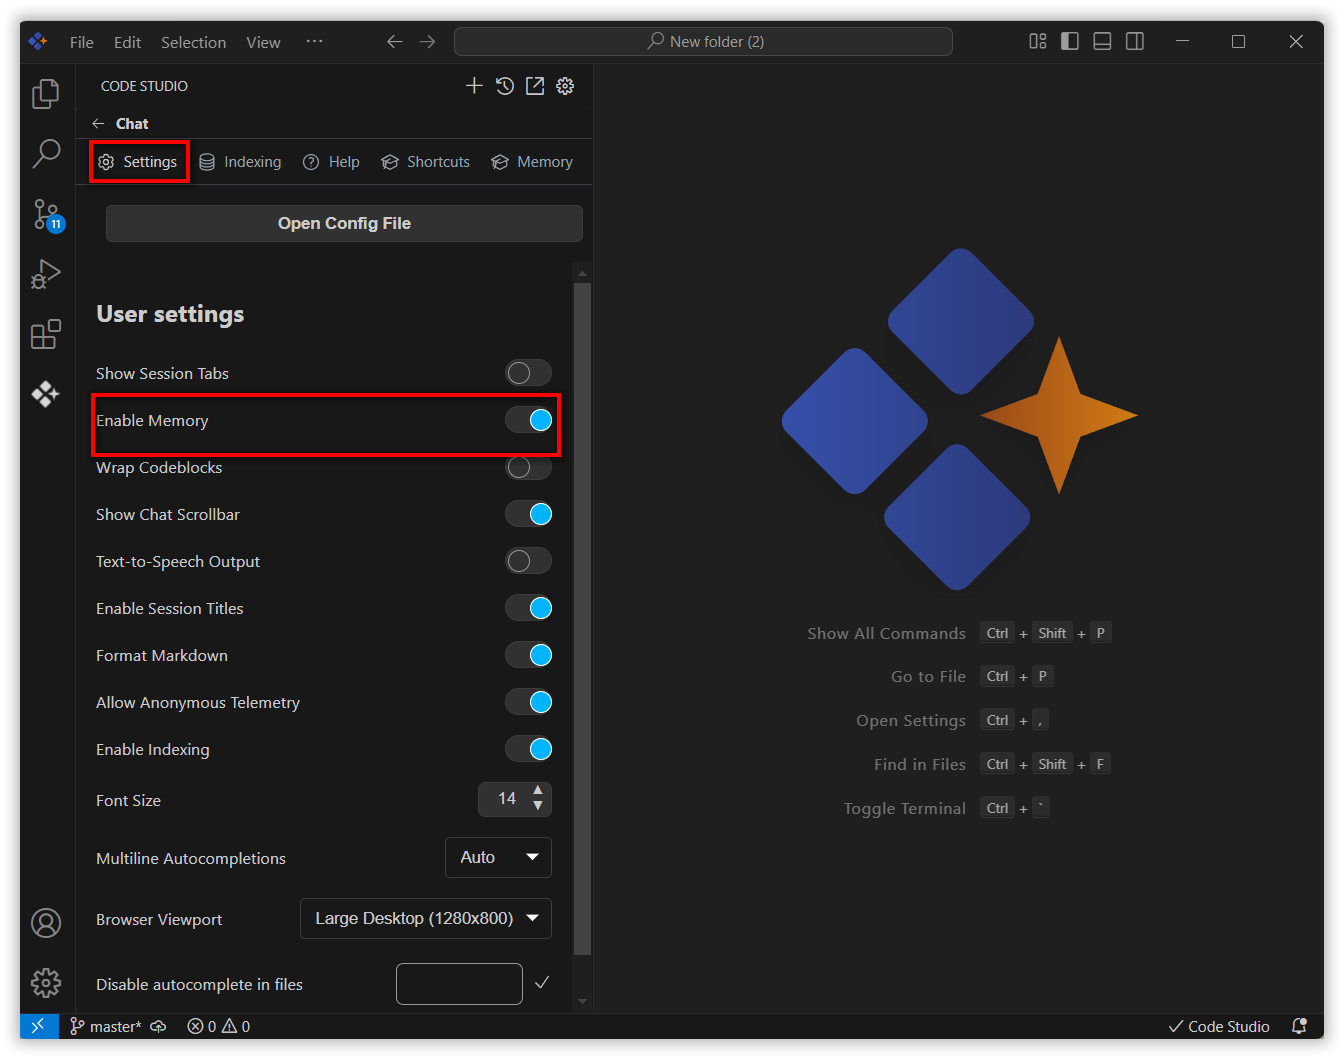The image size is (1344, 1059).
Task: Confirm disable autocomplete checkmark
Action: (x=542, y=983)
